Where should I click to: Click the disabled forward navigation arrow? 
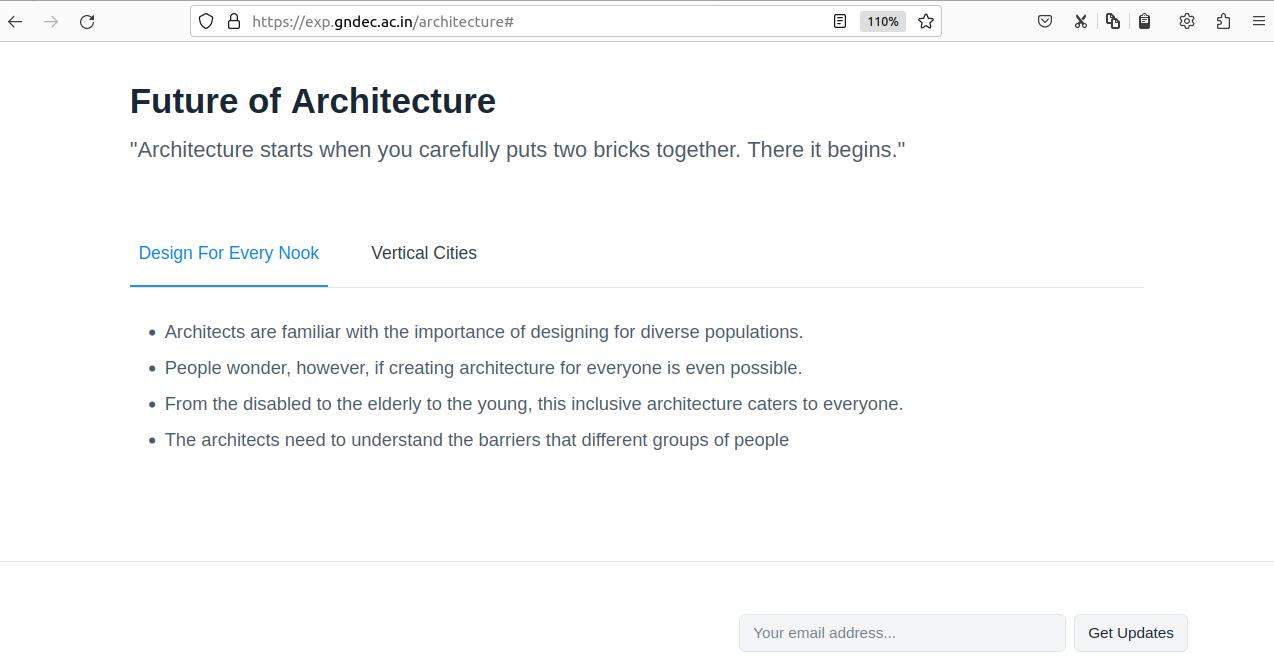51,21
